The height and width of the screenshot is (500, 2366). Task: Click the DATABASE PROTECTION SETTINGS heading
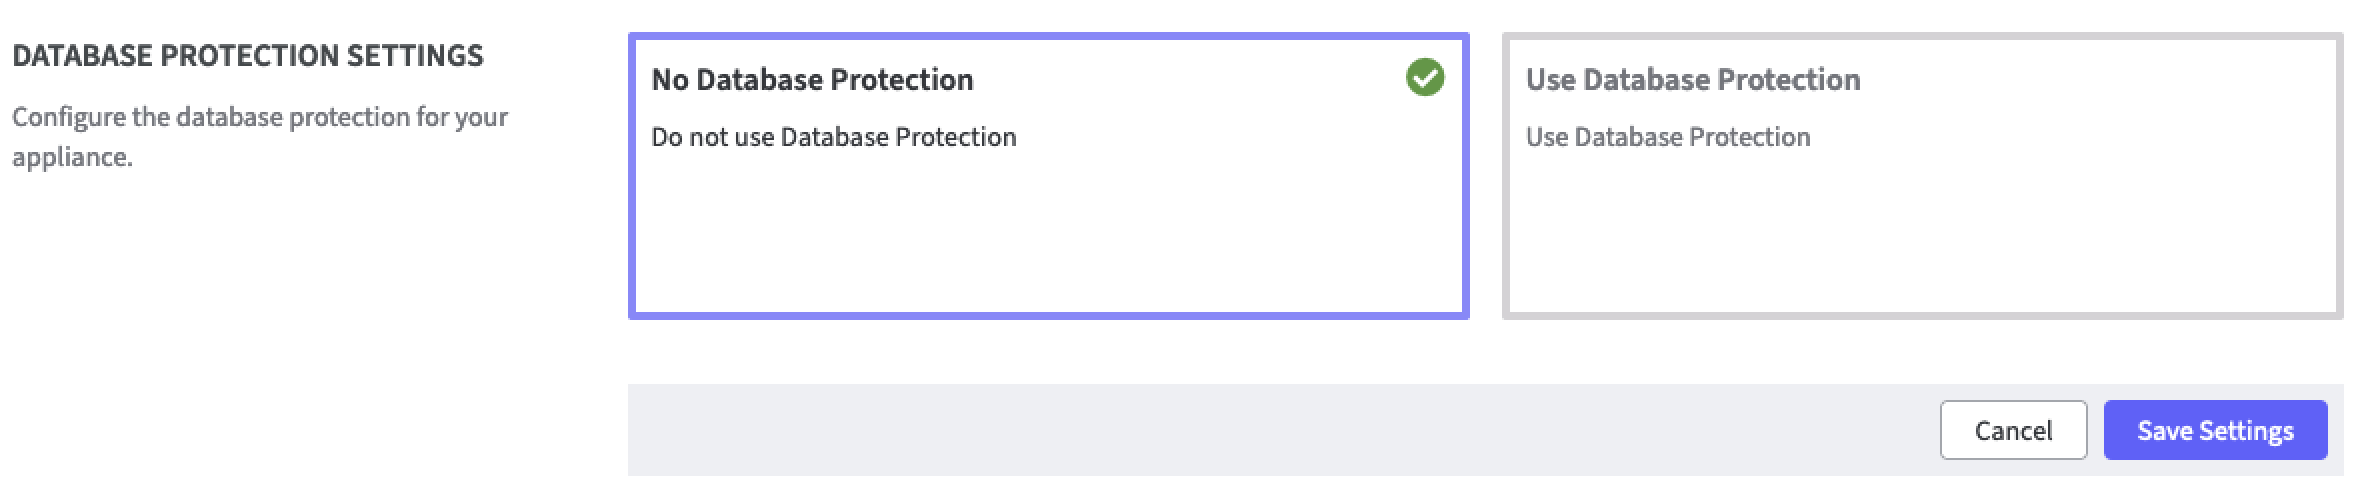pyautogui.click(x=247, y=56)
